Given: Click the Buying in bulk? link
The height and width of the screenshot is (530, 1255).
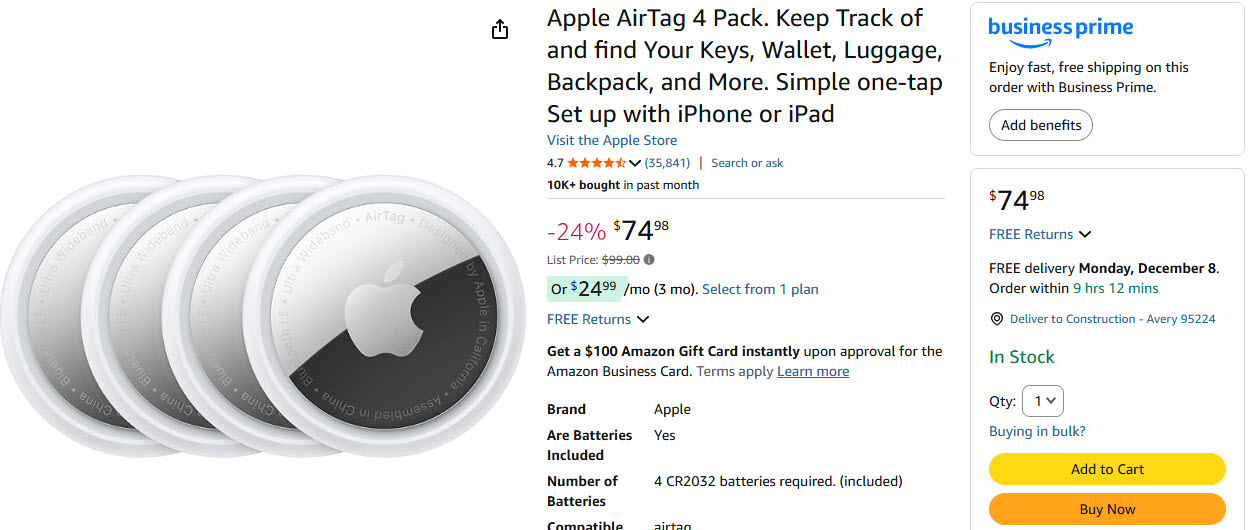Looking at the screenshot, I should pyautogui.click(x=1037, y=431).
